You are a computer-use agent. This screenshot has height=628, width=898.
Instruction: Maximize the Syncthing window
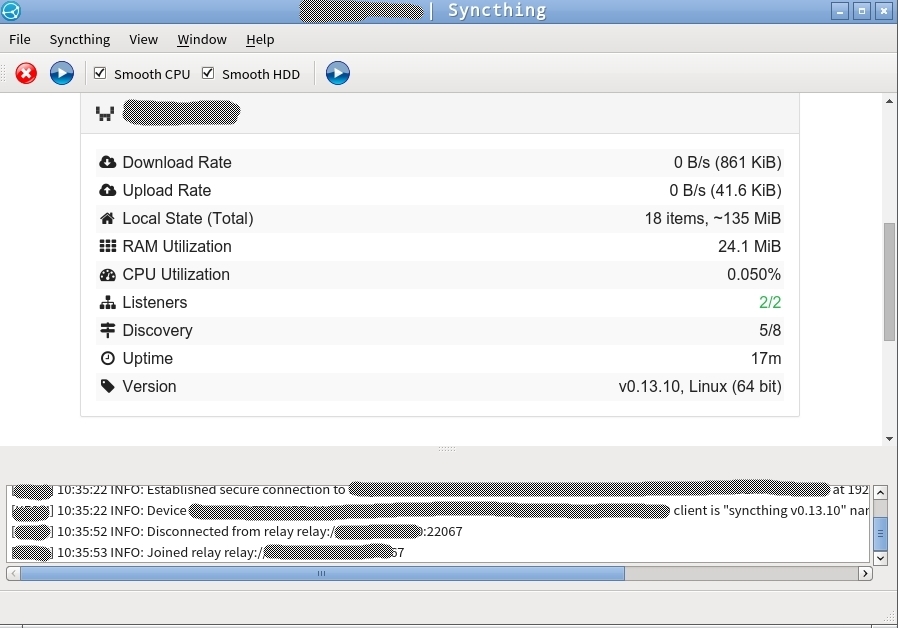click(862, 11)
